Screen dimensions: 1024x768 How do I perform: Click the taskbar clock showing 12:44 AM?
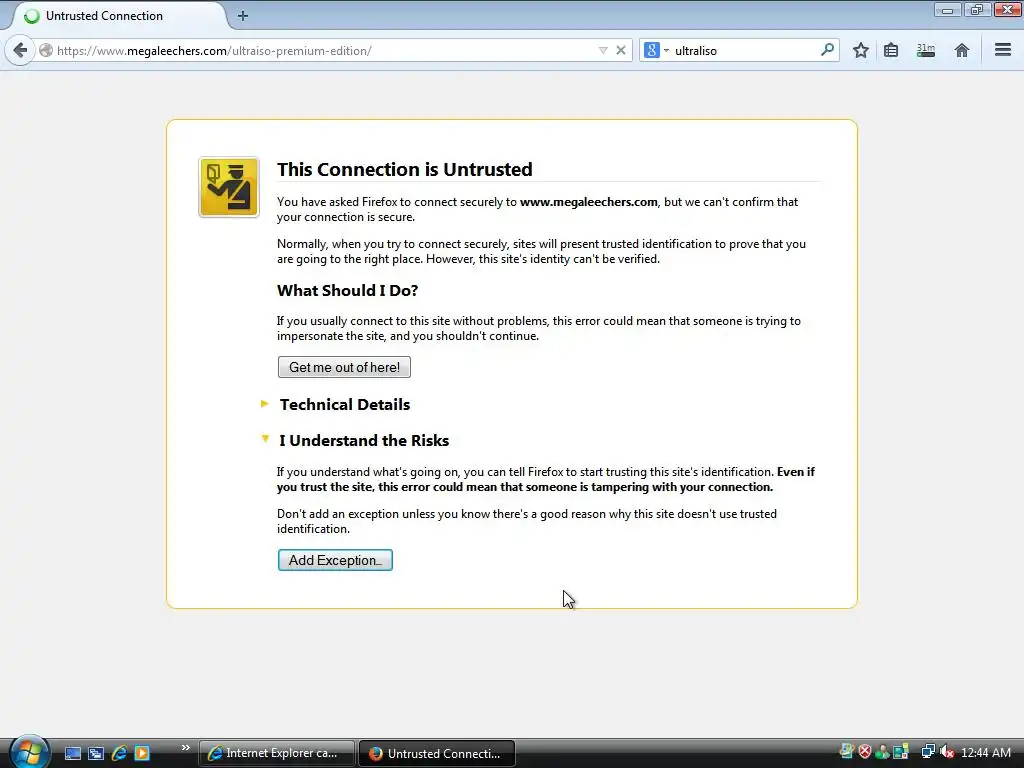click(986, 752)
